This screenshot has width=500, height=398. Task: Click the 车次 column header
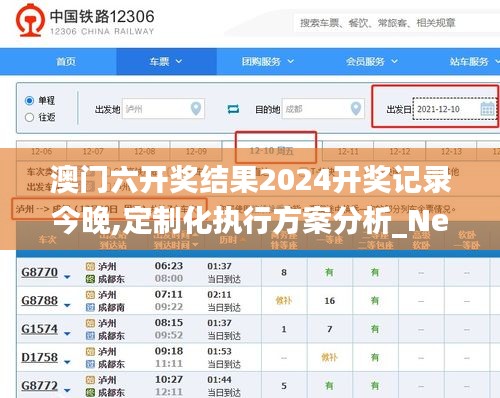[x=47, y=240]
